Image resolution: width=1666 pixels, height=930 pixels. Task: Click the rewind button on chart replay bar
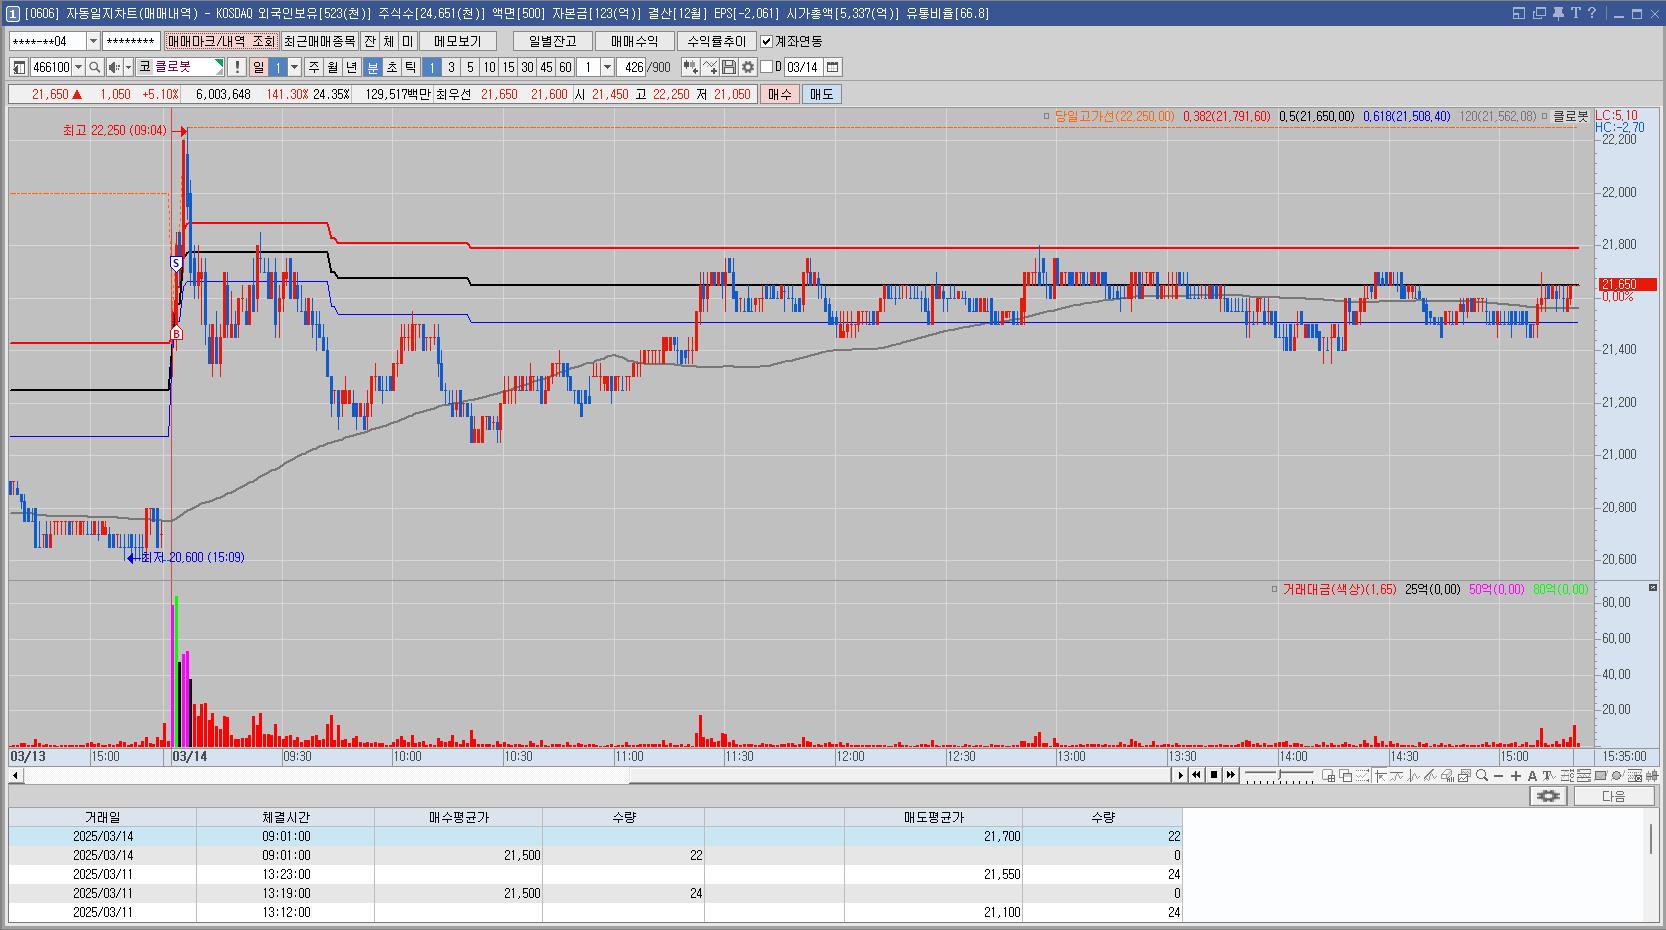[1196, 775]
